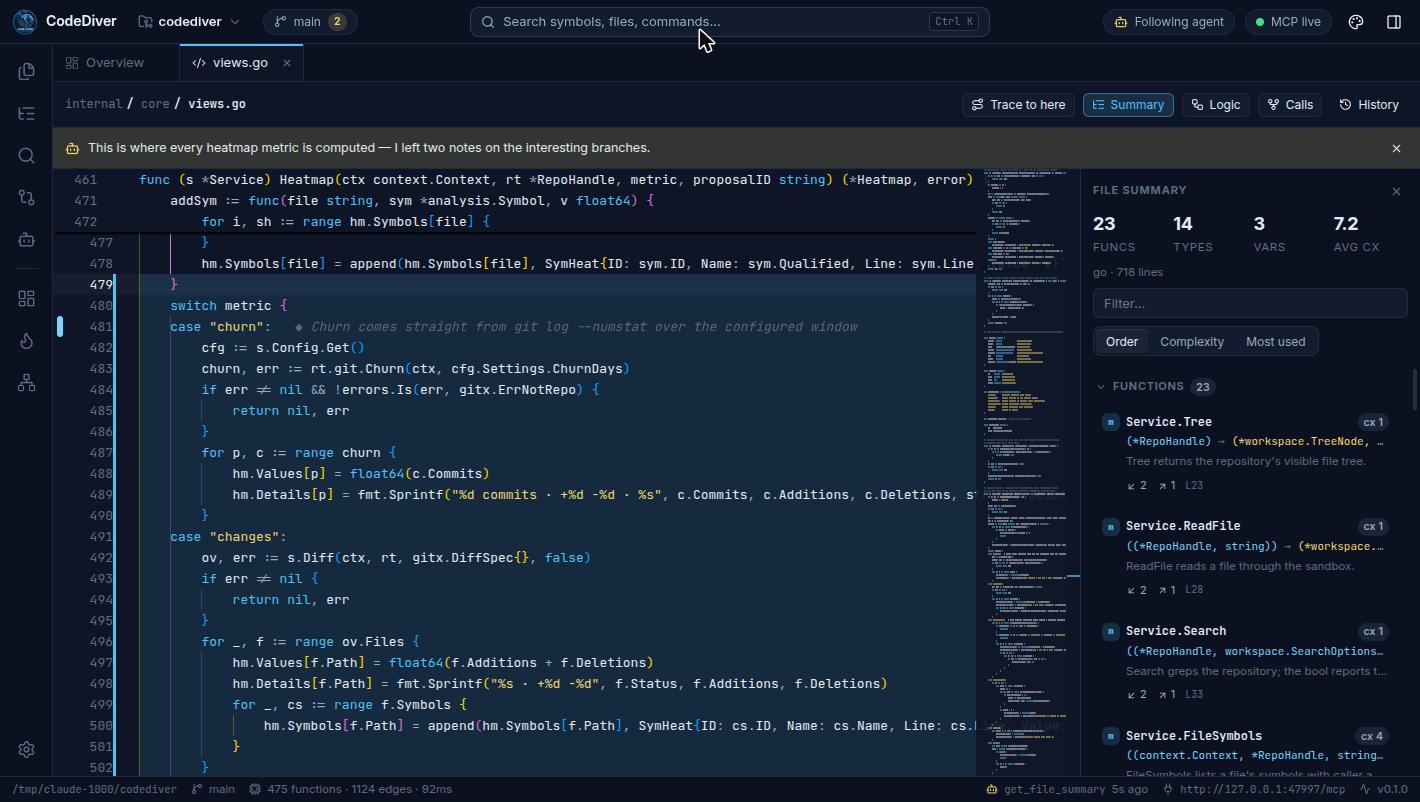The height and width of the screenshot is (802, 1420).
Task: Open the History view
Action: (x=1369, y=104)
